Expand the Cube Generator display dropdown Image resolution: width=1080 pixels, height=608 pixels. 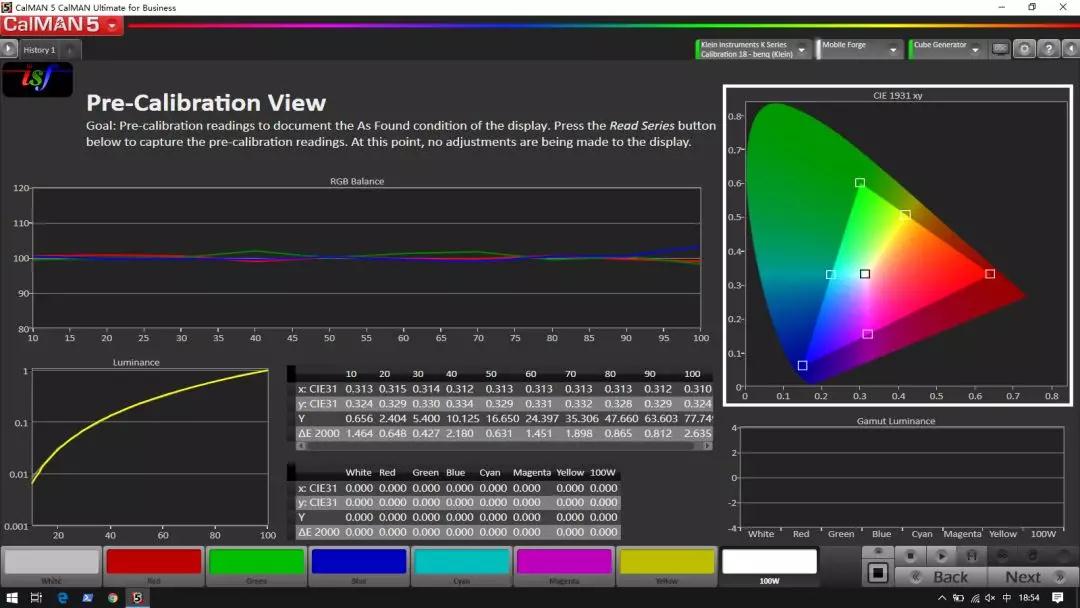(974, 49)
